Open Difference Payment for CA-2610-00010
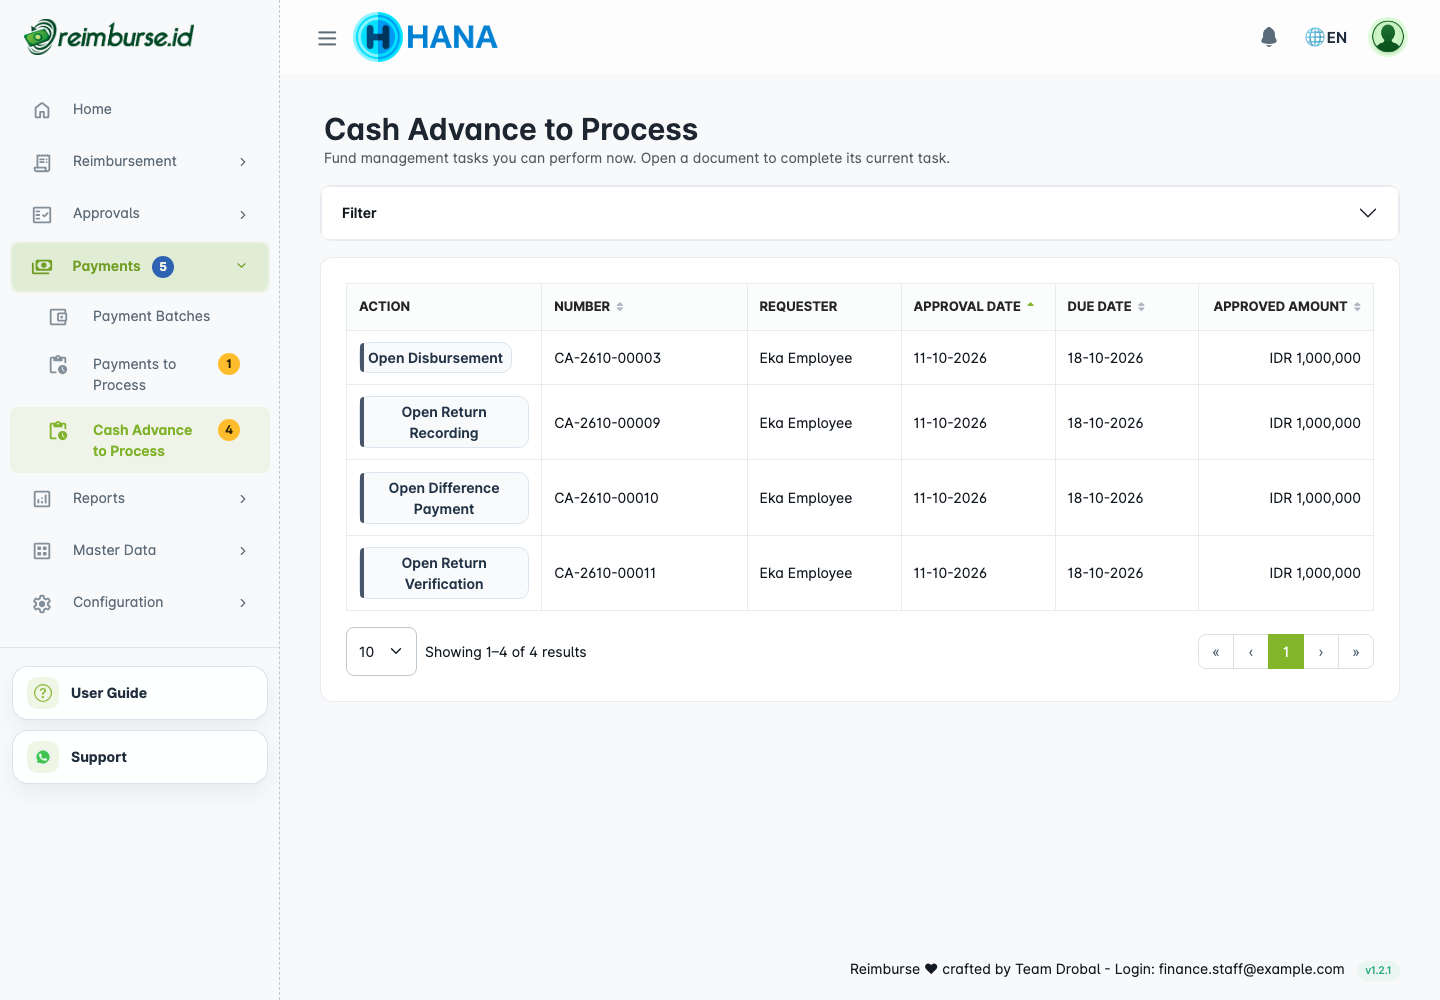Image resolution: width=1440 pixels, height=1000 pixels. tap(444, 498)
